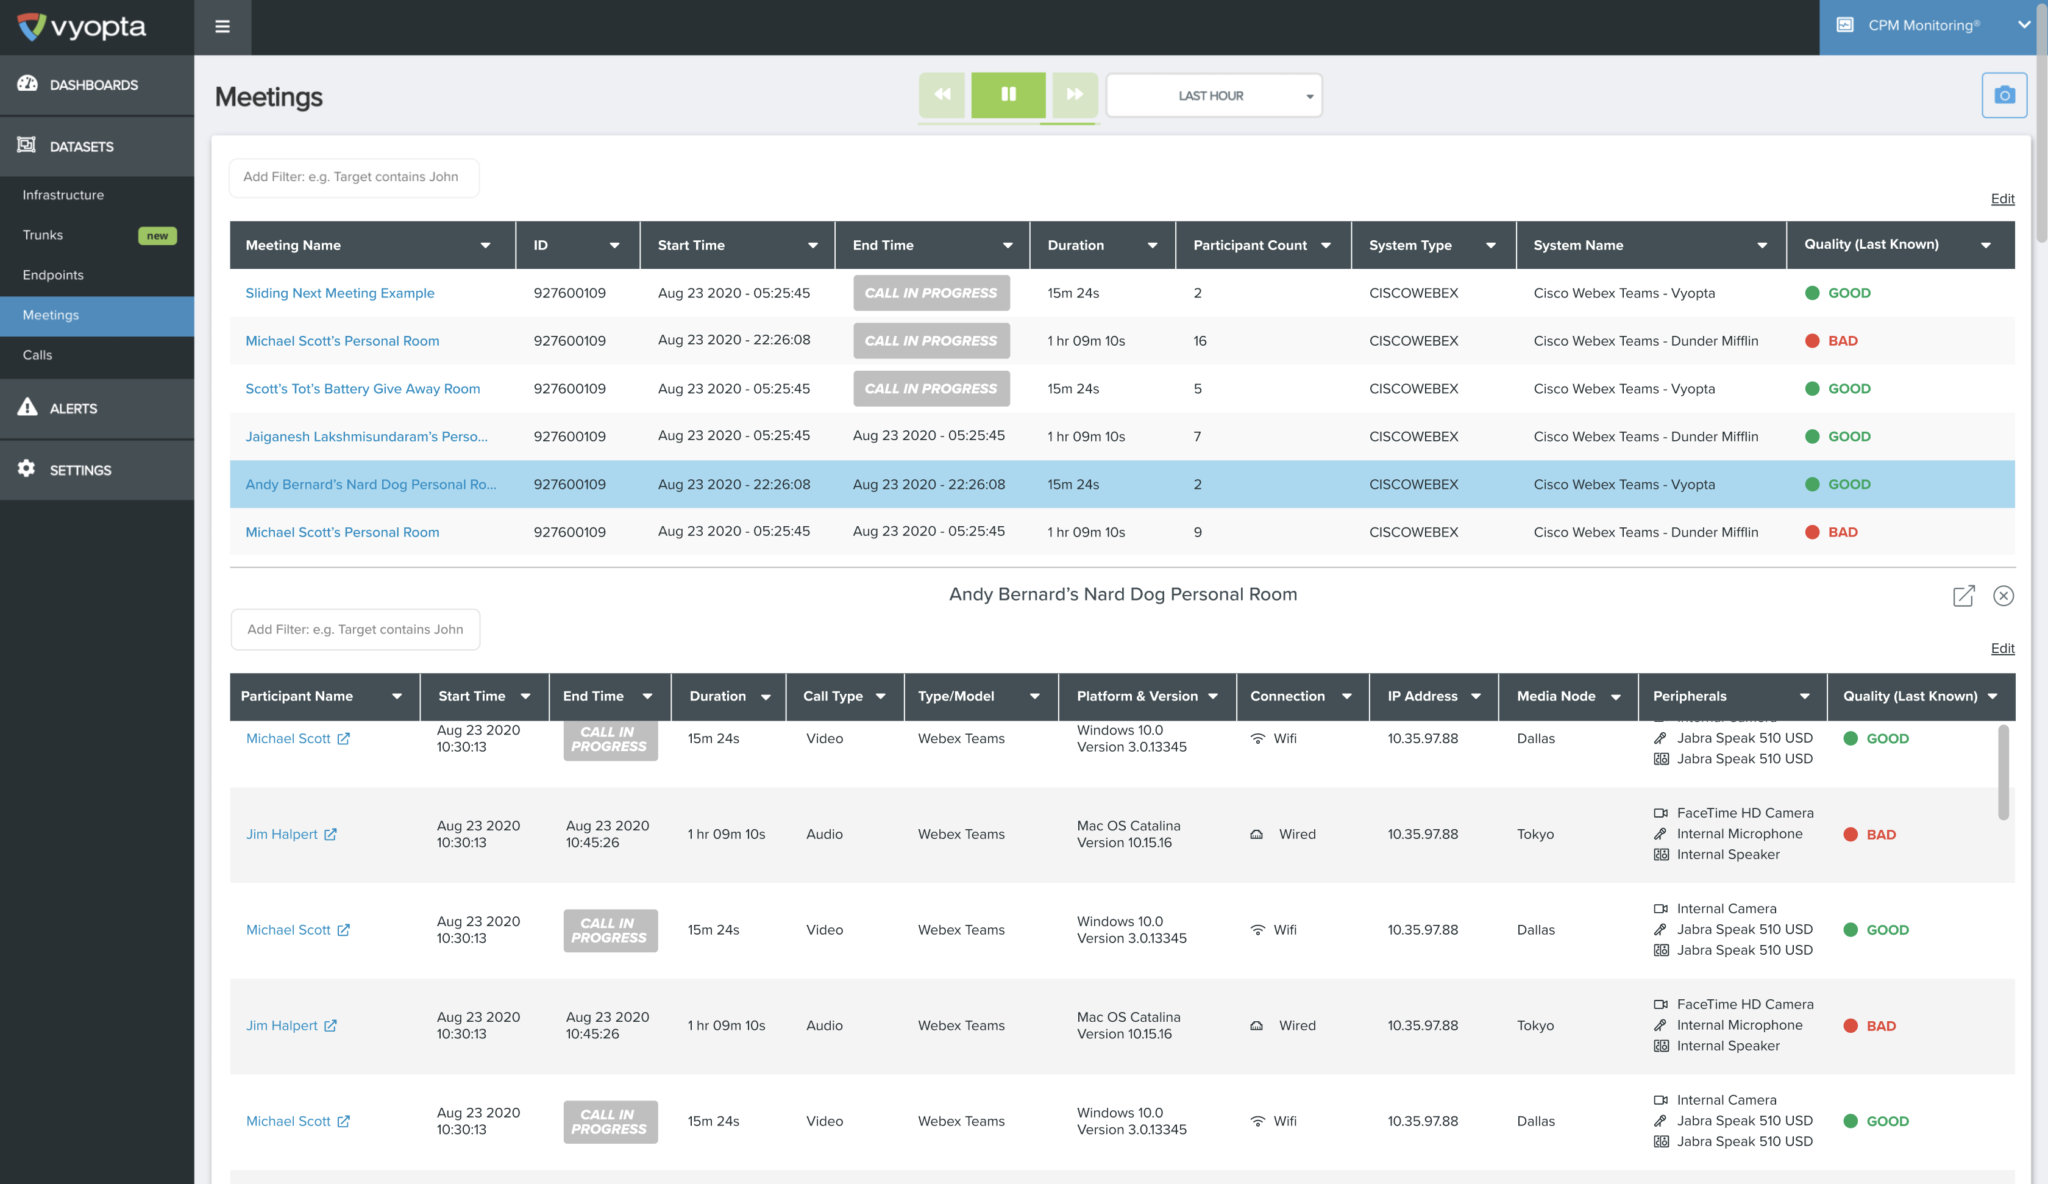Image resolution: width=2048 pixels, height=1184 pixels.
Task: Open Jaiganesh Lakshmisundaram's Personal Room link
Action: point(367,437)
